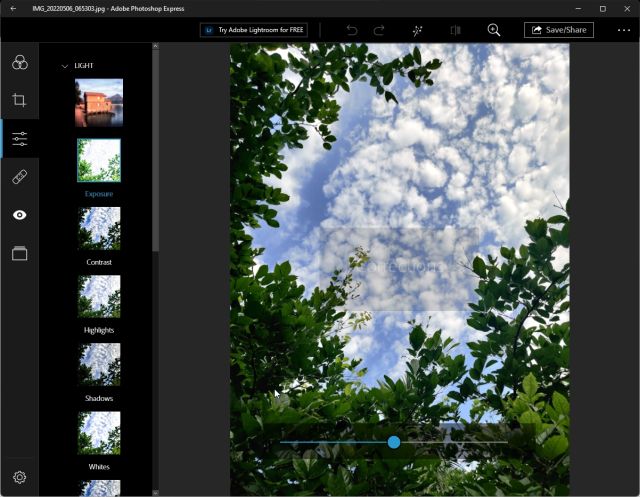Click the Zoom magnifier icon
This screenshot has width=640, height=497.
[493, 30]
